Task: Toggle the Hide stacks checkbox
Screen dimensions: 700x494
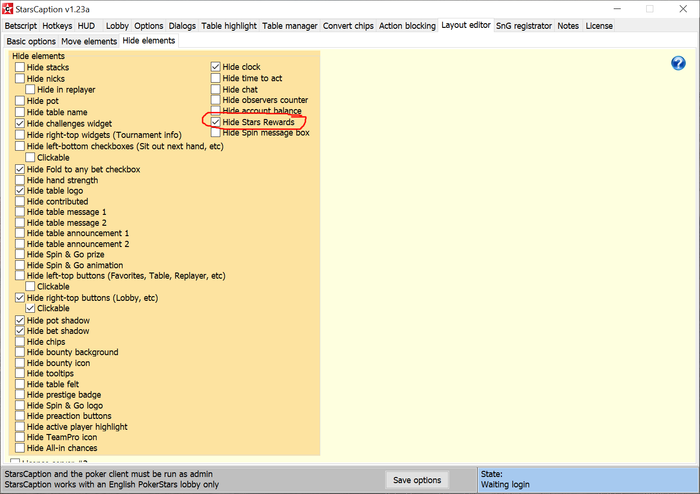Action: coord(20,67)
